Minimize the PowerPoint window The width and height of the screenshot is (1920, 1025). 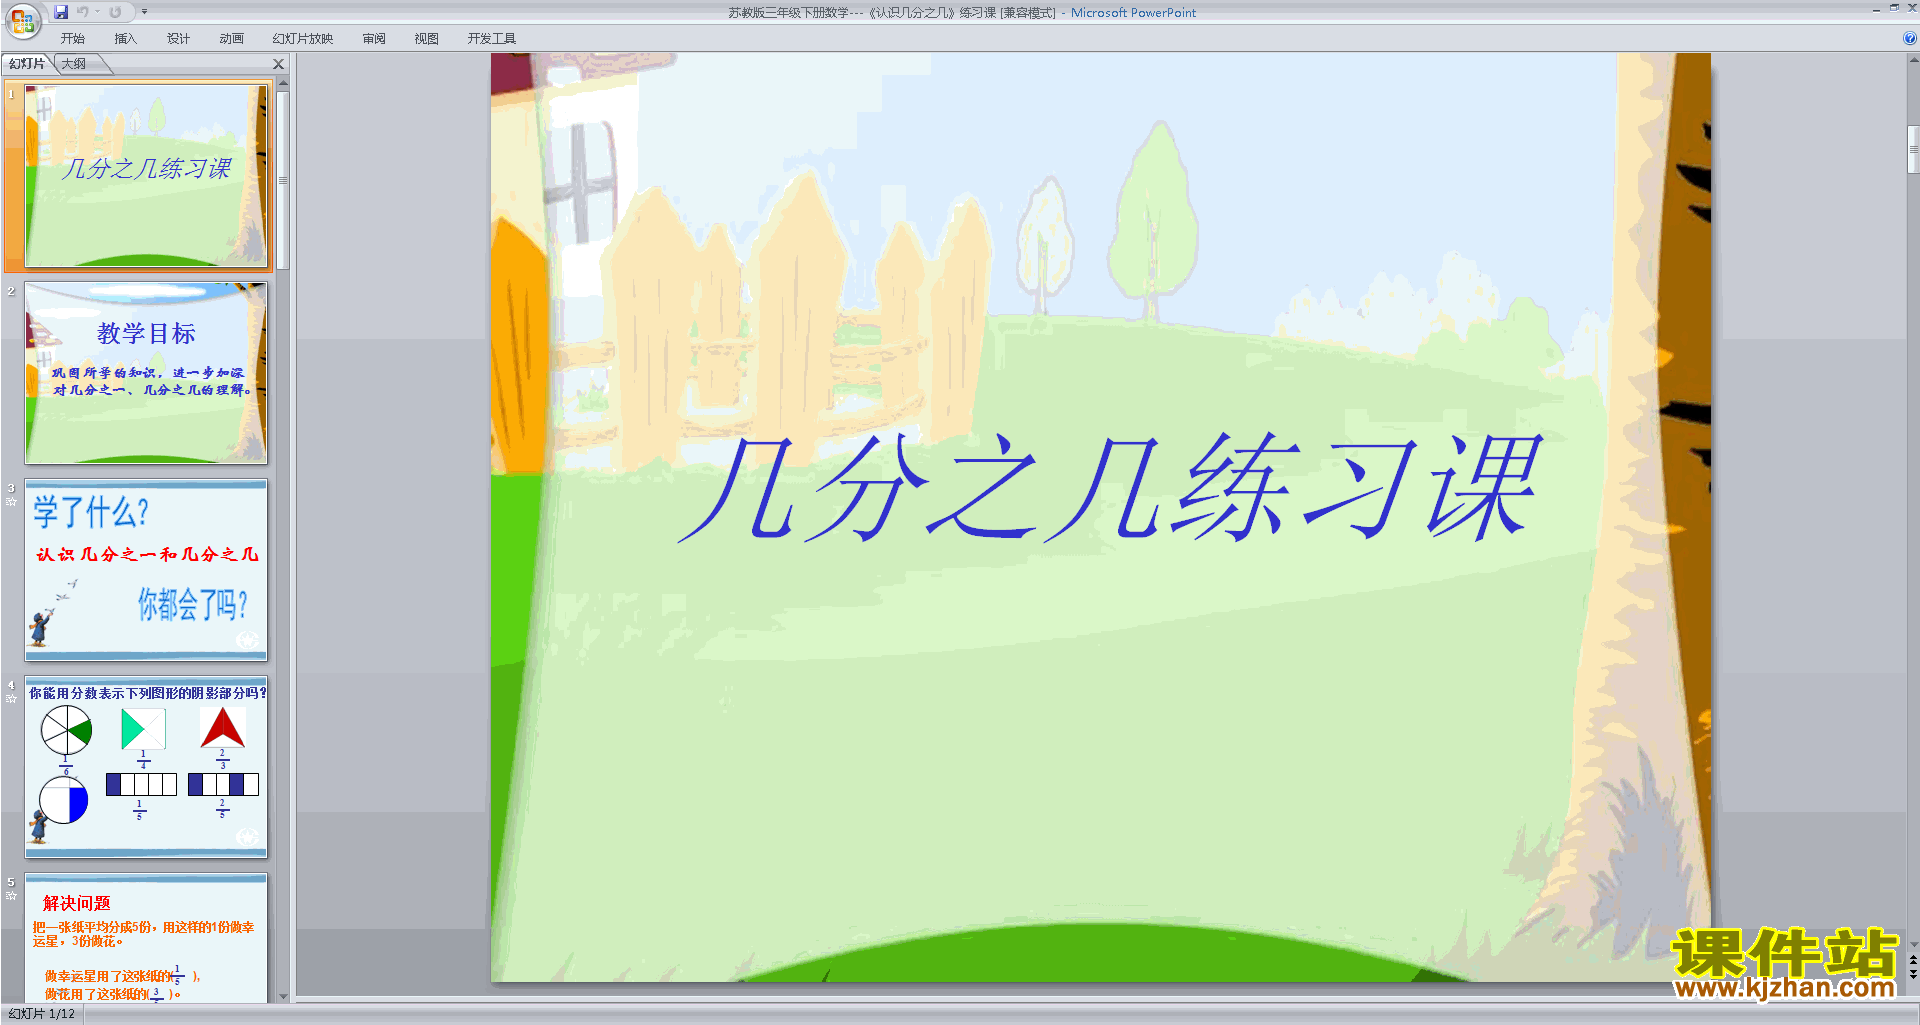tap(1876, 9)
